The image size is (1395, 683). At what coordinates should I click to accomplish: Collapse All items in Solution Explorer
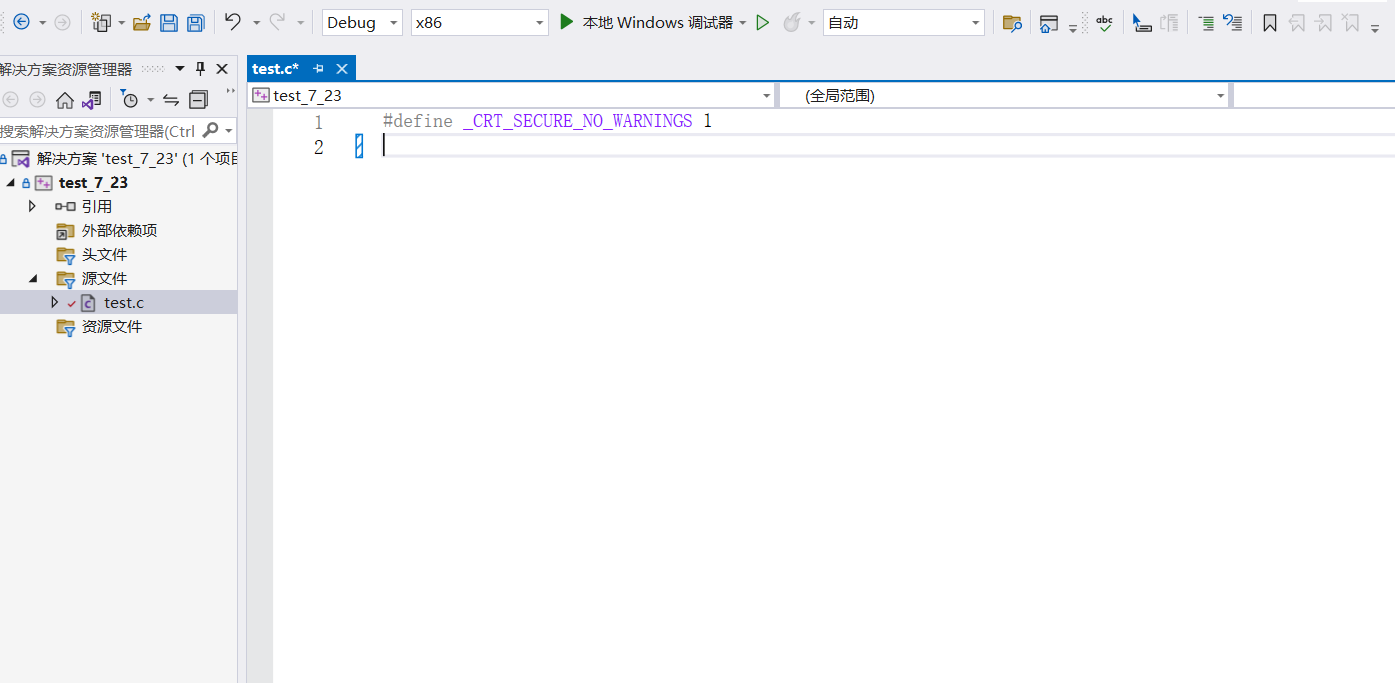[x=198, y=99]
